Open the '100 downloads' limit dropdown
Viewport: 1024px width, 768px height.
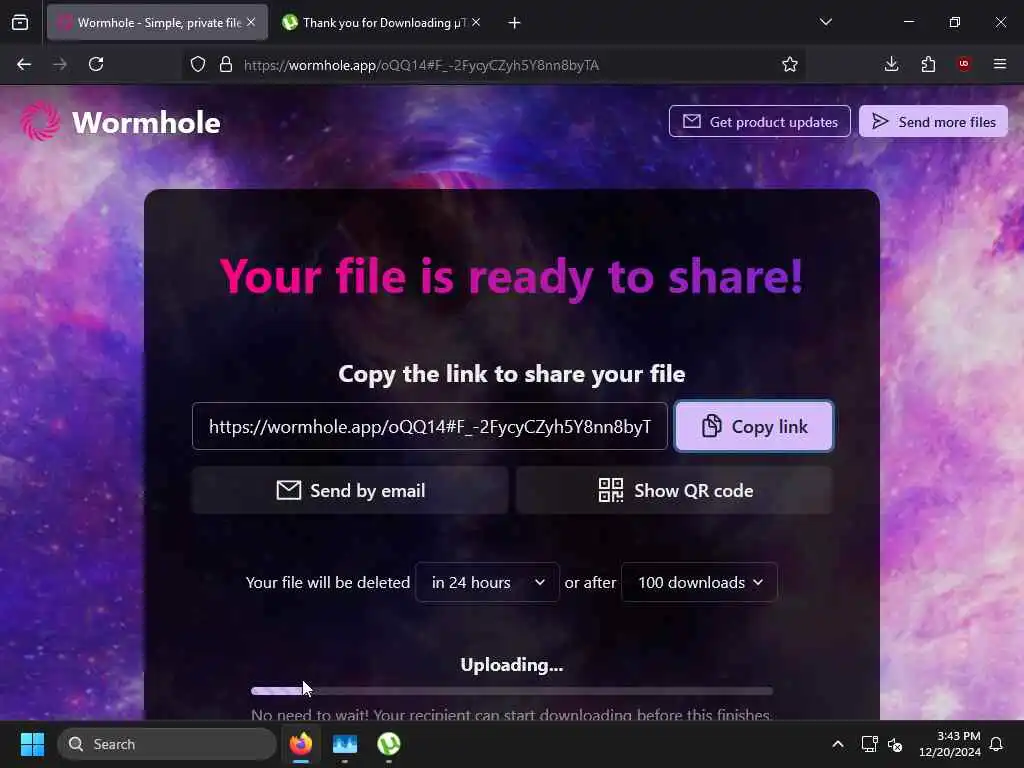[x=699, y=583]
